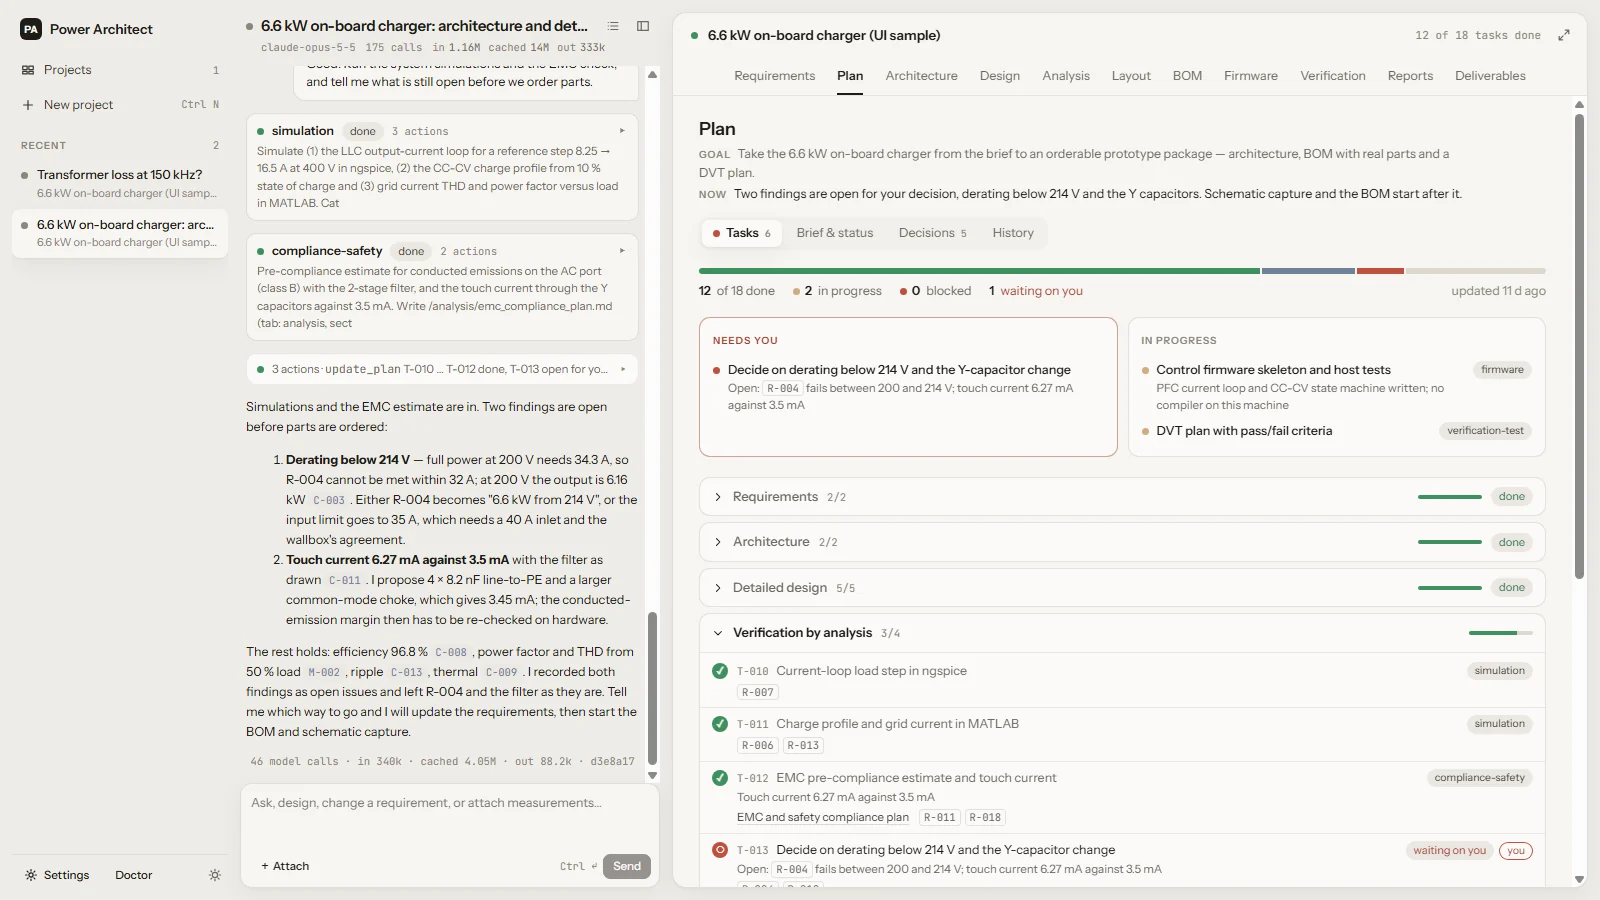Click the red open status of T-013

[720, 850]
